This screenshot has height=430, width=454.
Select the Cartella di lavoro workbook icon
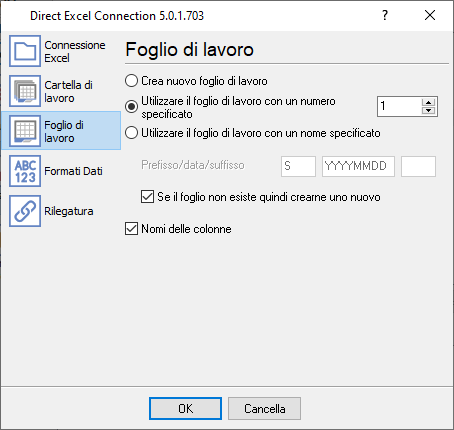[x=25, y=91]
